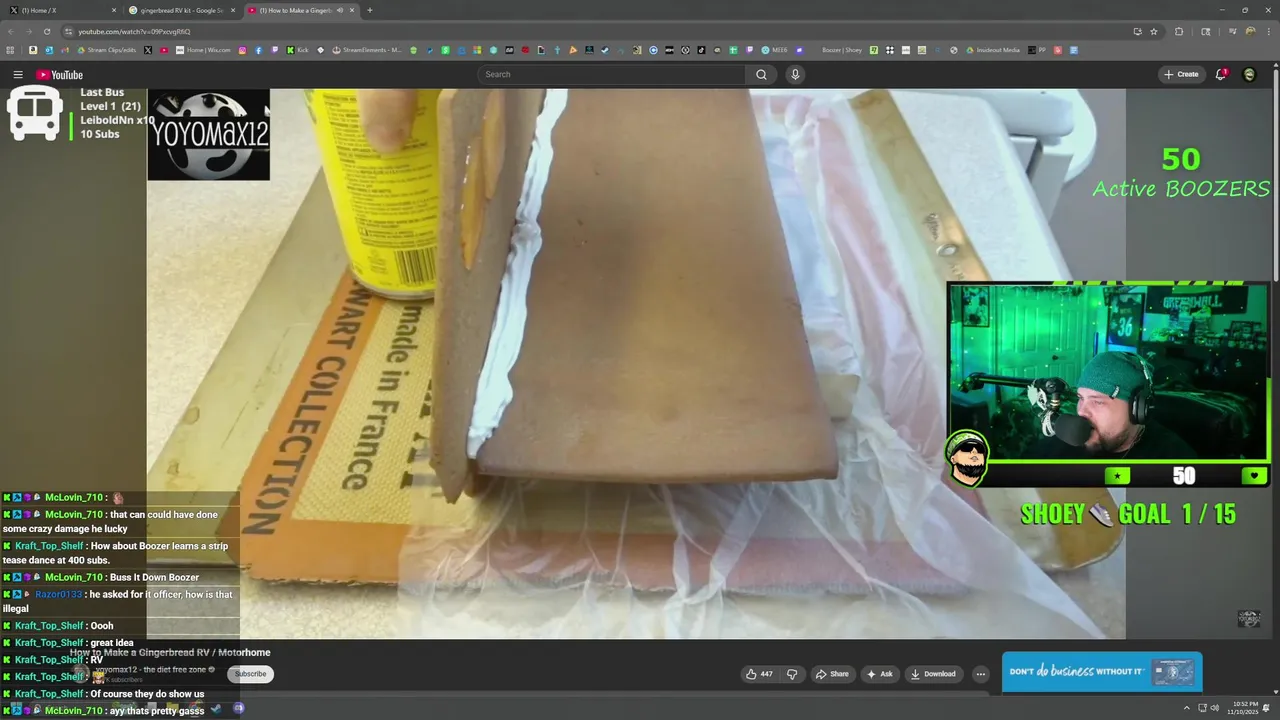This screenshot has width=1280, height=720.
Task: Click the YouTube search magnifier button
Action: [761, 74]
